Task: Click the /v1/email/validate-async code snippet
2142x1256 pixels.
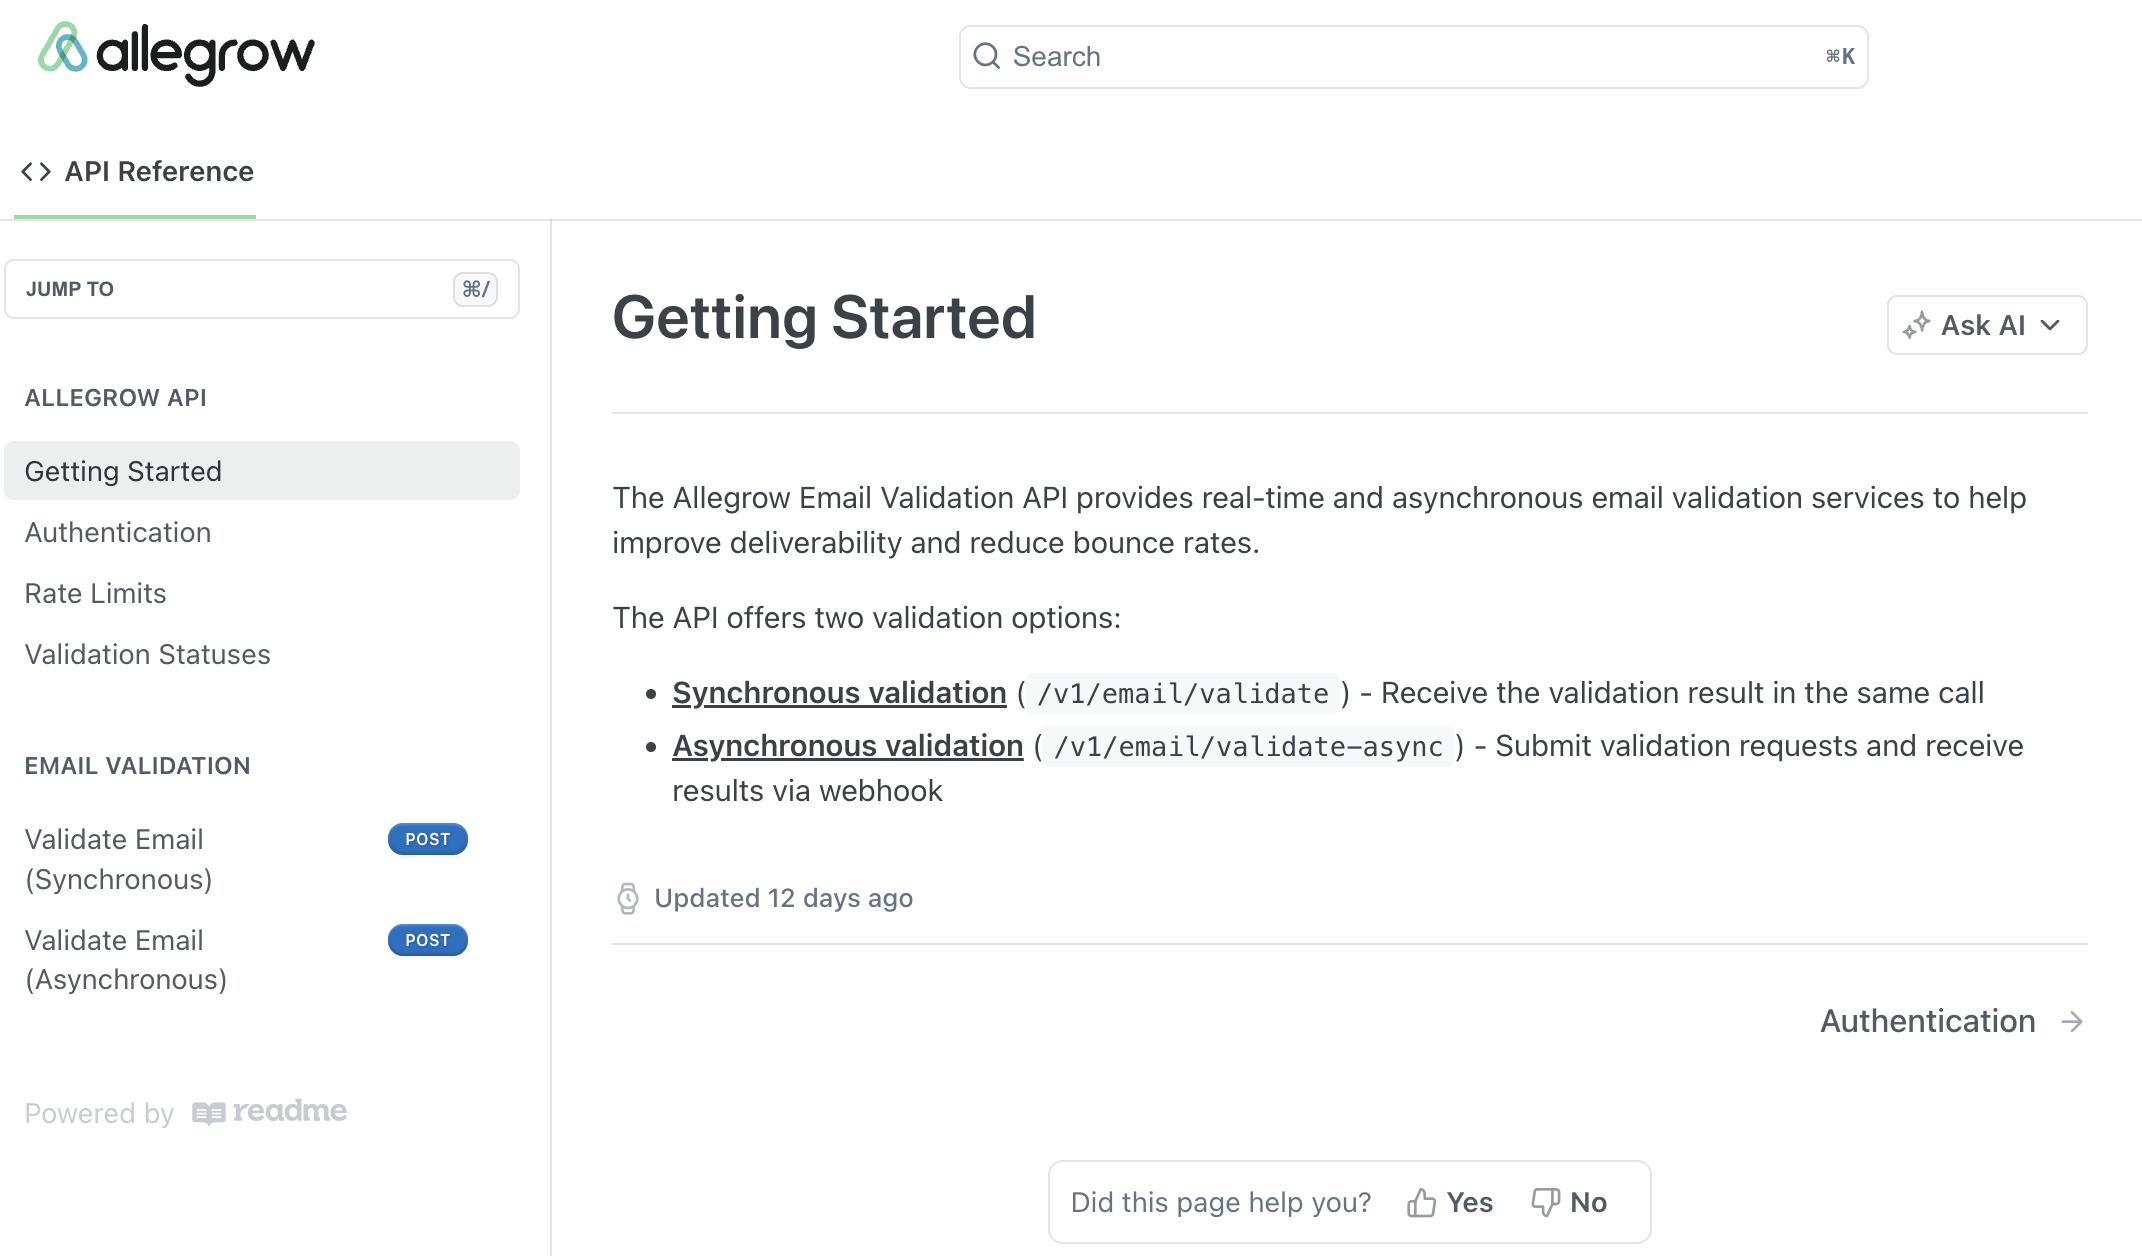Action: tap(1248, 746)
